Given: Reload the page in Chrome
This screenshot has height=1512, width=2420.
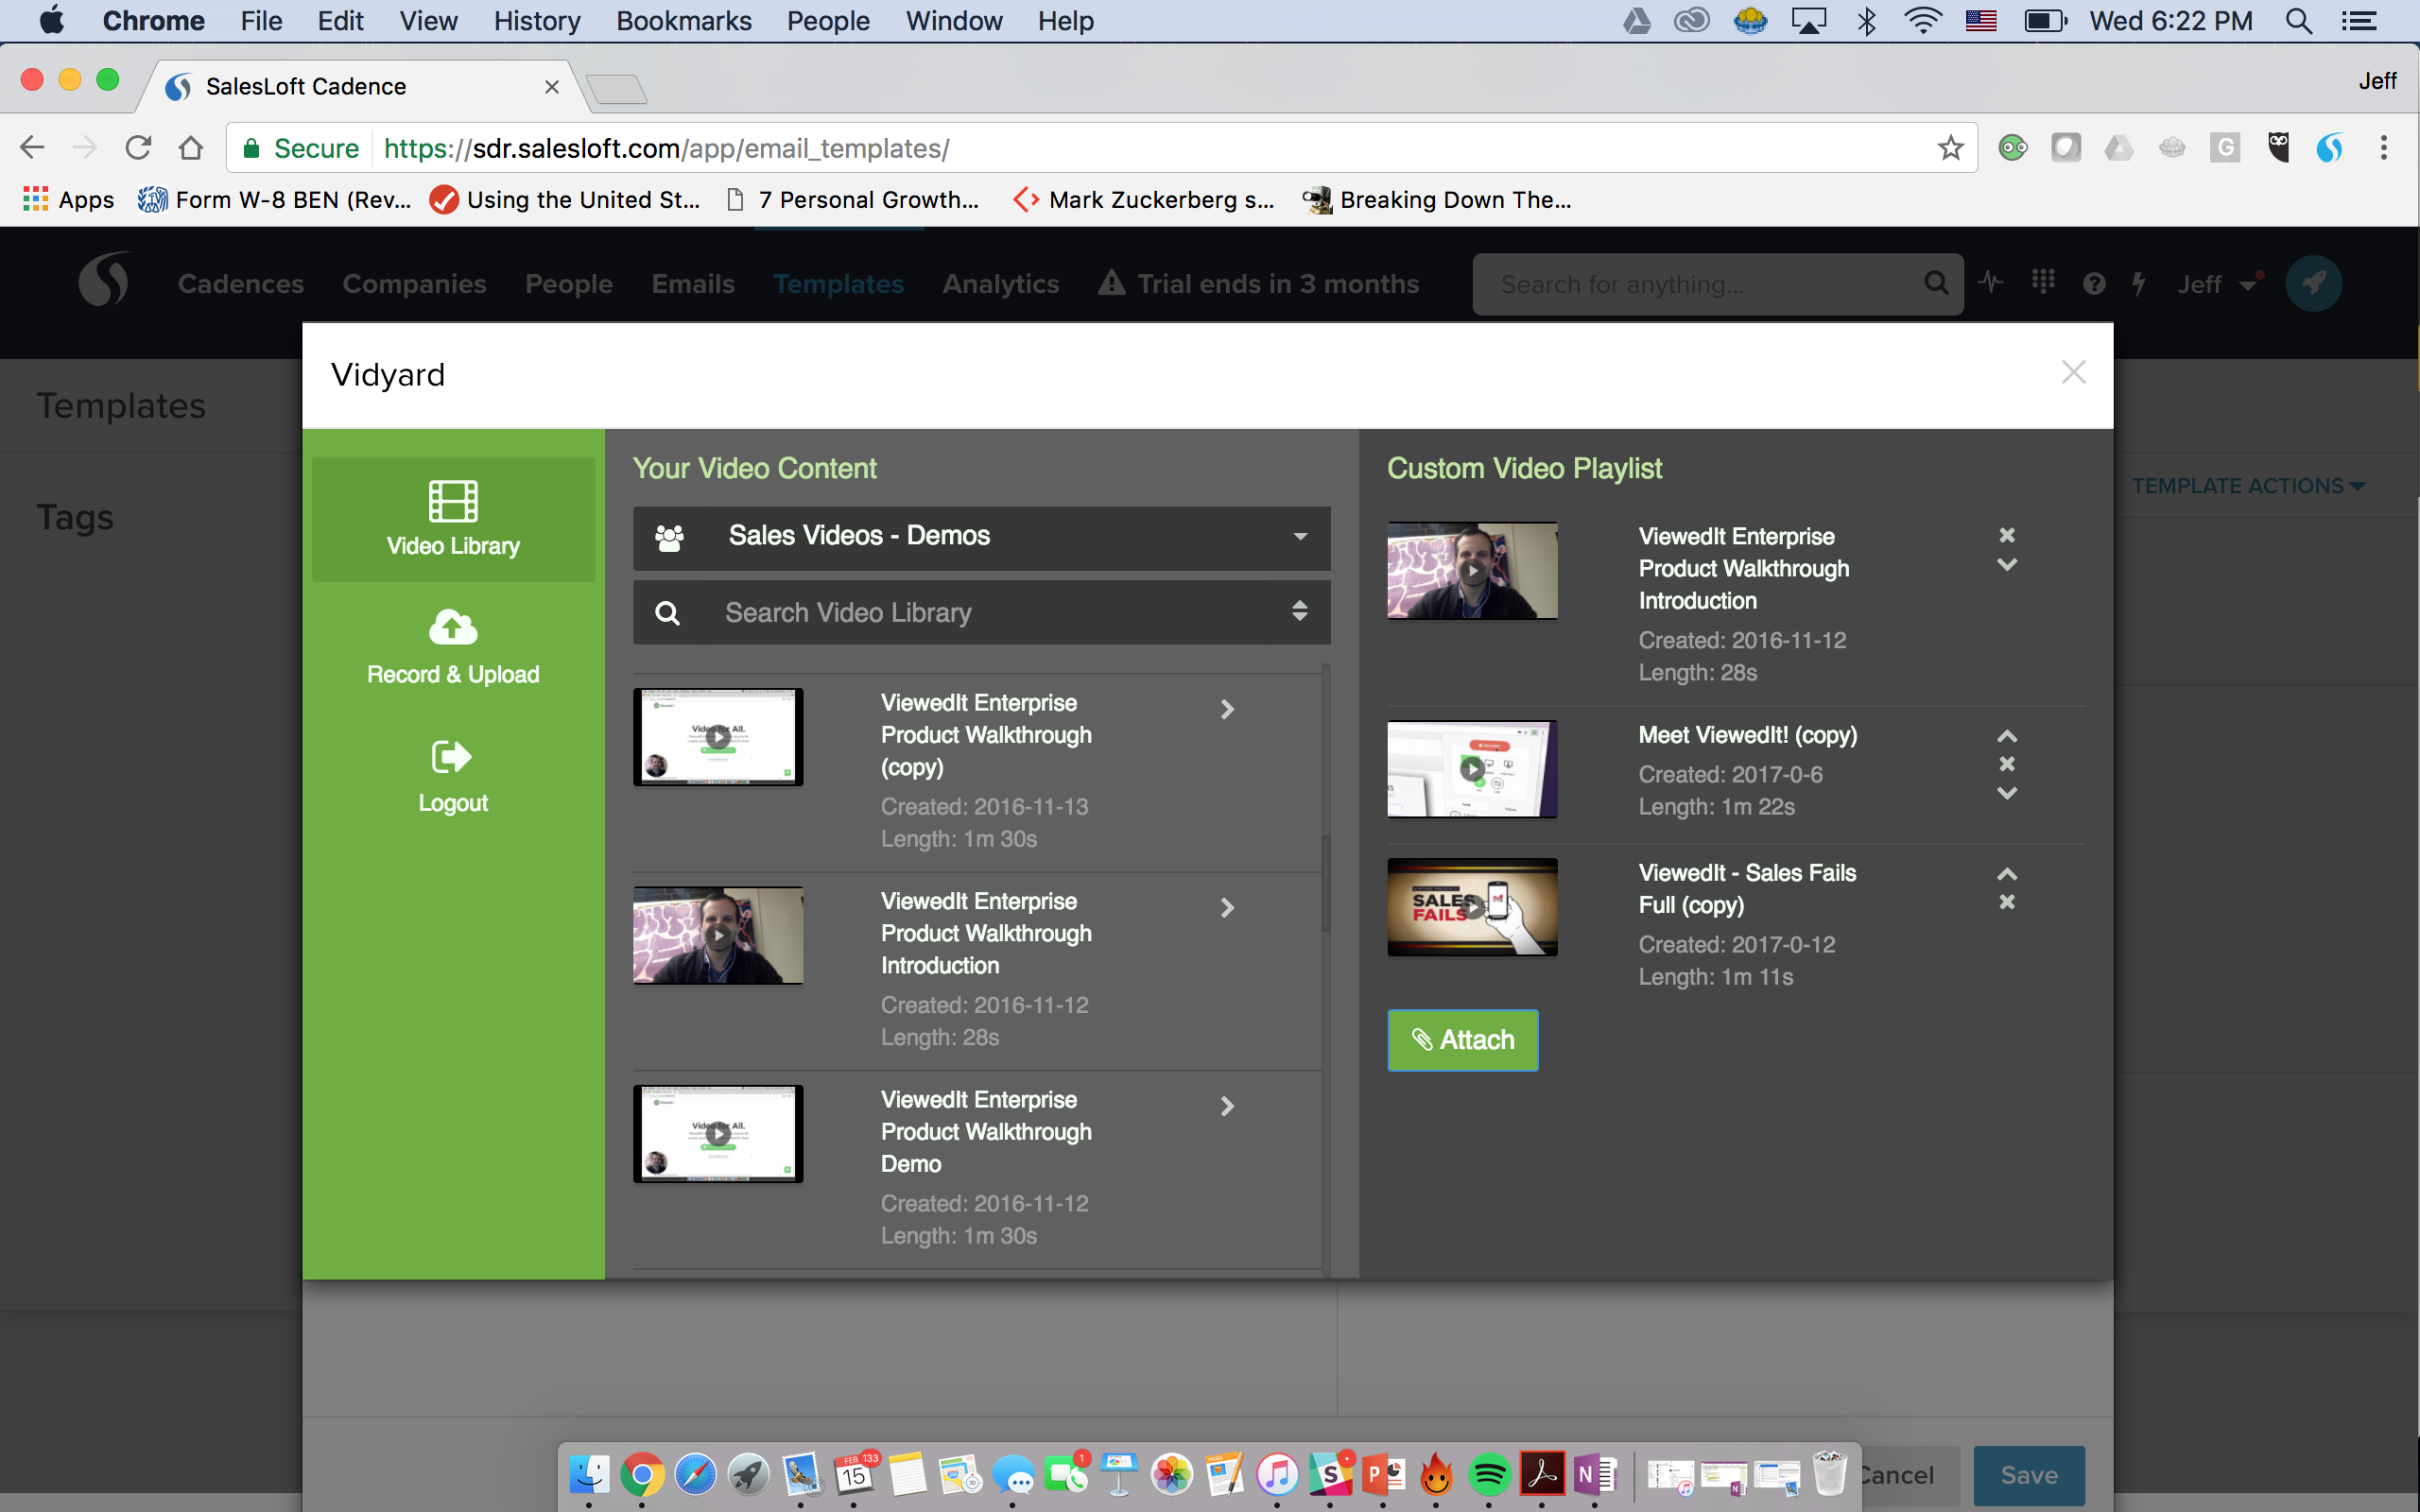Looking at the screenshot, I should tap(138, 148).
